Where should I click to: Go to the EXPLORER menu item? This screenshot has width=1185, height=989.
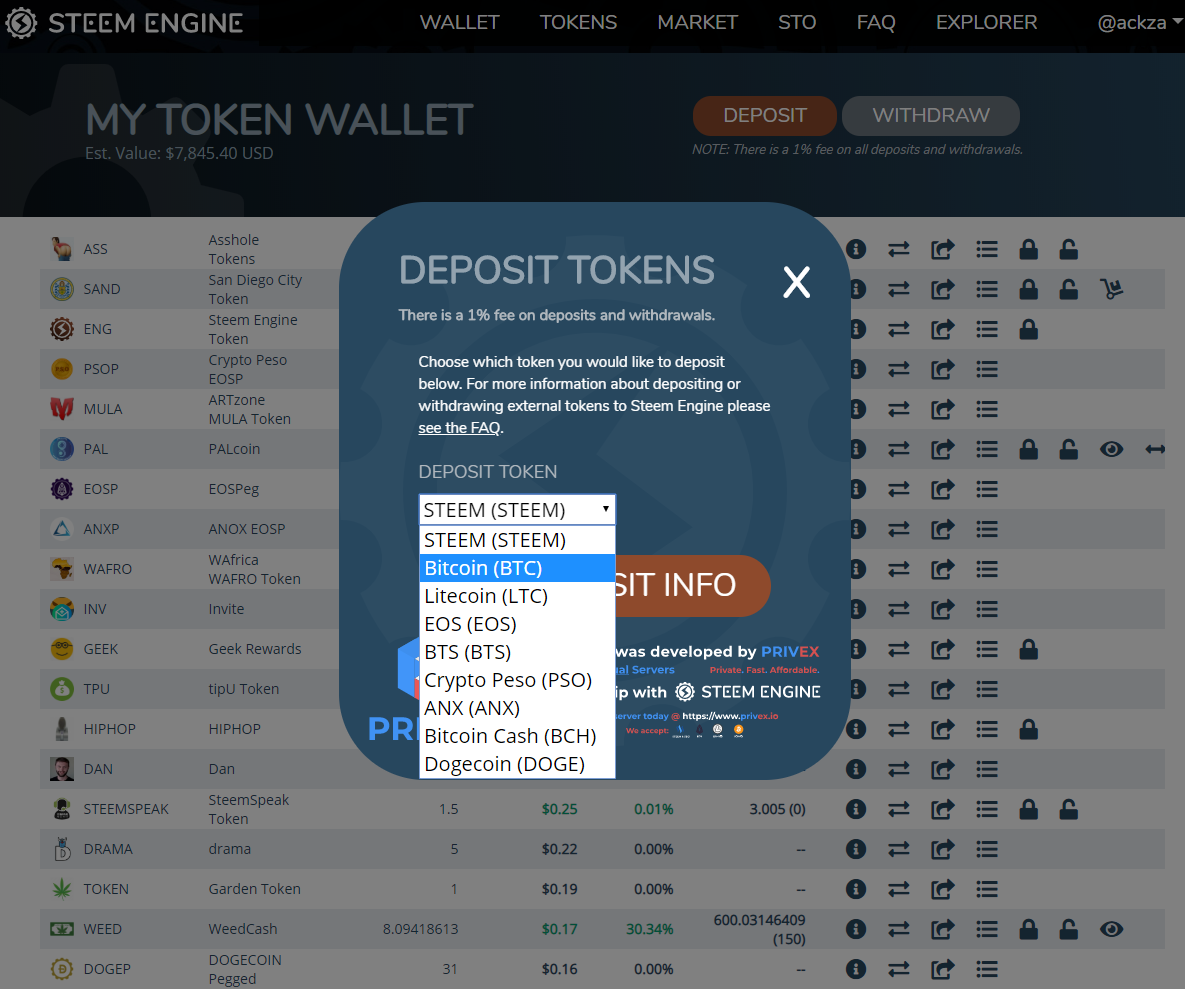986,22
